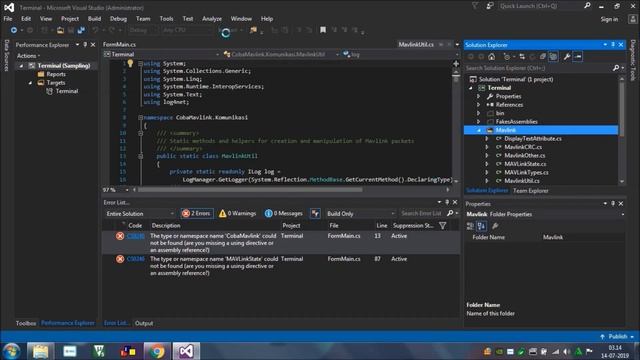The image size is (640, 360).
Task: Click the Sign in link
Action: pos(609,19)
